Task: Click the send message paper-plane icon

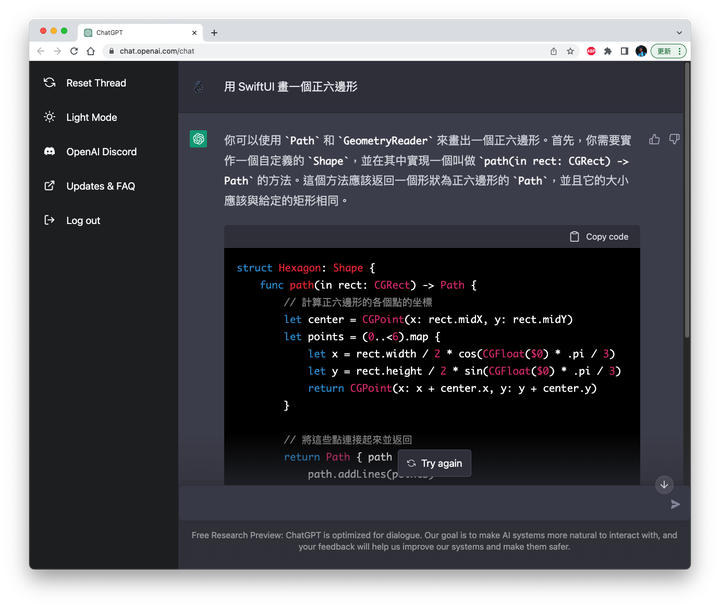Action: [675, 504]
